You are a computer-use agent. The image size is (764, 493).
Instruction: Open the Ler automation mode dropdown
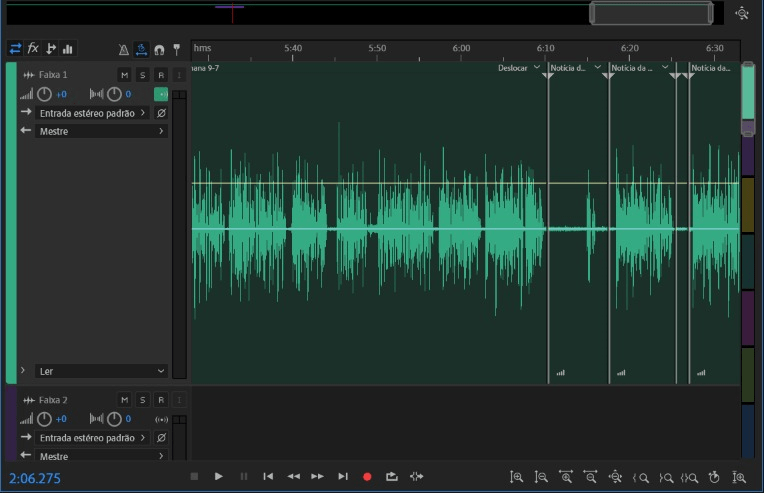coord(101,371)
